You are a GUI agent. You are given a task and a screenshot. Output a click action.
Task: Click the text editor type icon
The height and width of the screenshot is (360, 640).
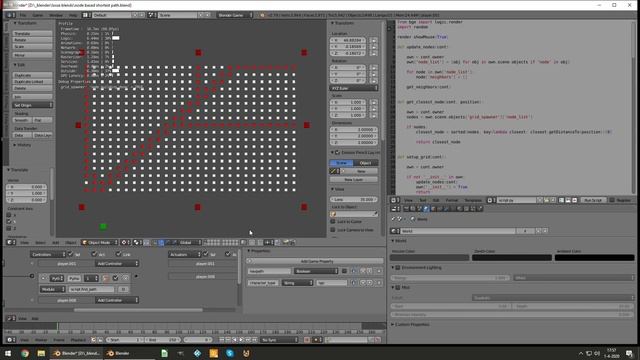pos(395,200)
